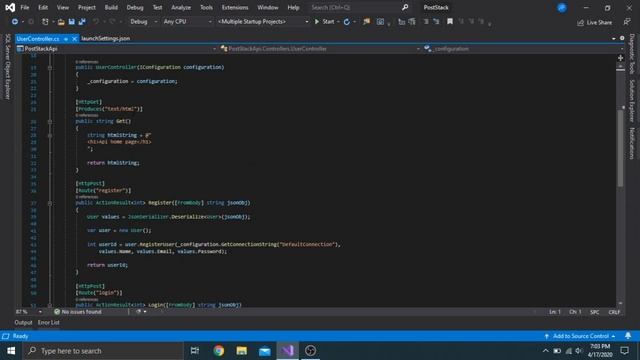Click the open file folder icon
This screenshot has width=640, height=360.
tap(61, 22)
